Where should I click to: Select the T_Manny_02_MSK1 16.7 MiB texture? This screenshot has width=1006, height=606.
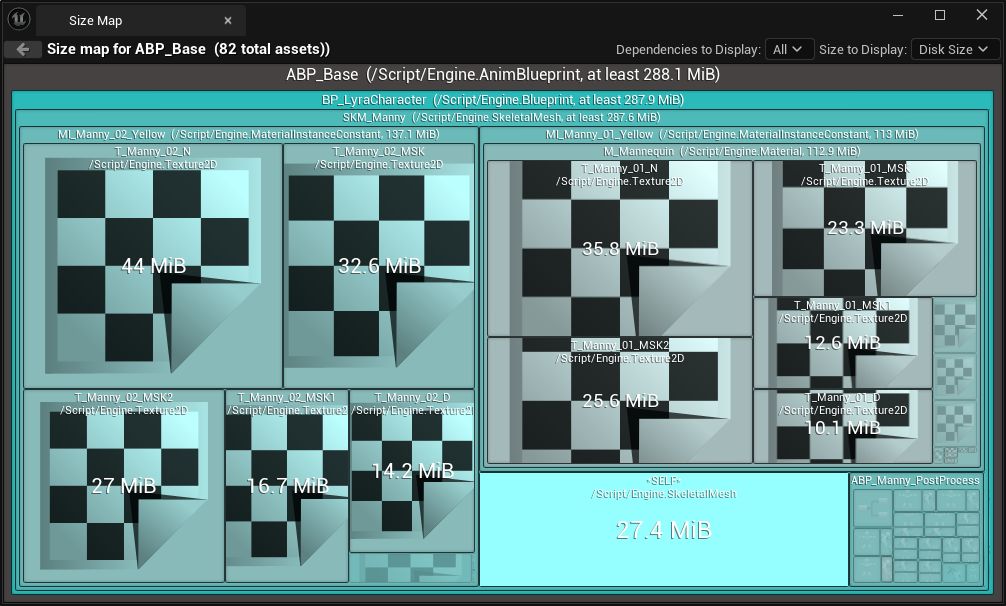[287, 485]
